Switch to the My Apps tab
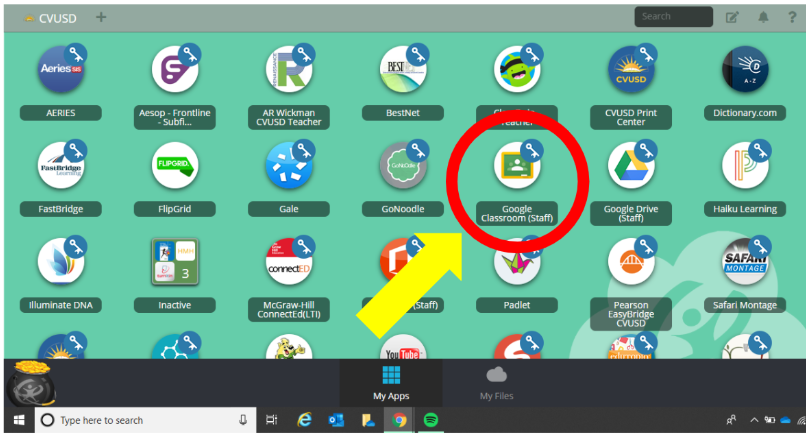Image resolution: width=806 pixels, height=438 pixels. pyautogui.click(x=391, y=383)
